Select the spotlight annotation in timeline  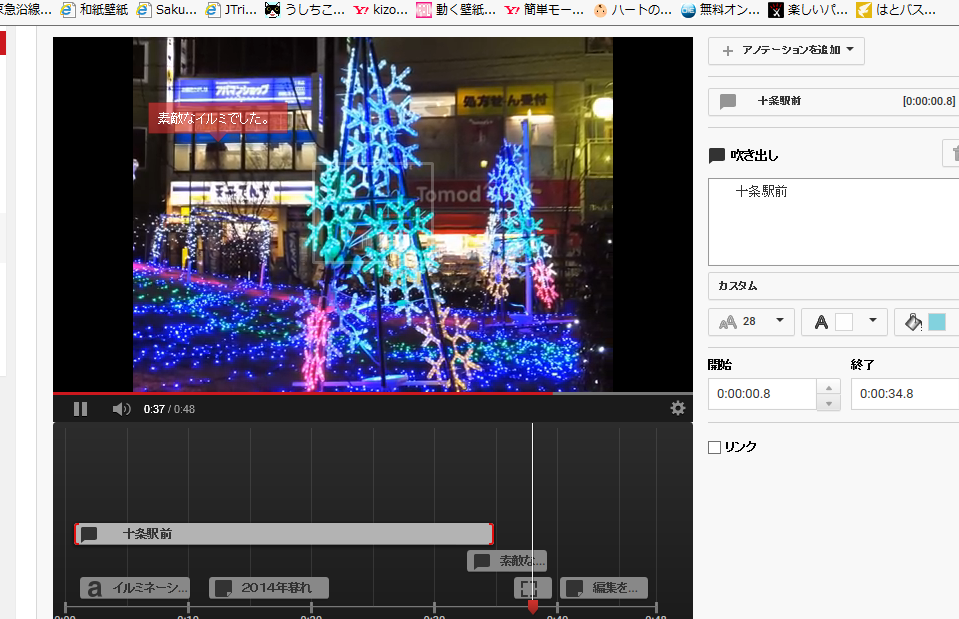pyautogui.click(x=533, y=588)
